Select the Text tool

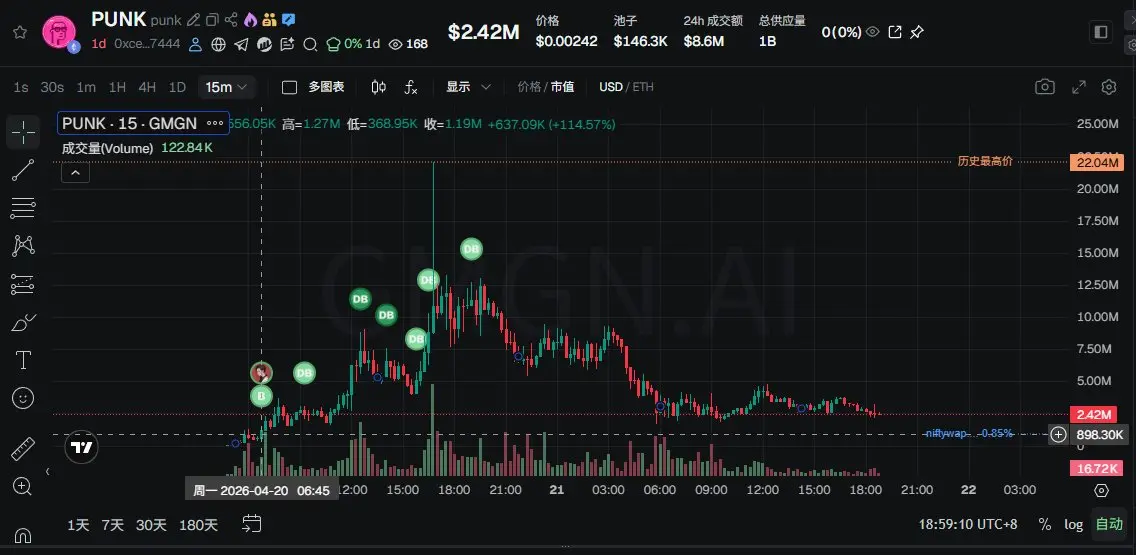coord(23,360)
